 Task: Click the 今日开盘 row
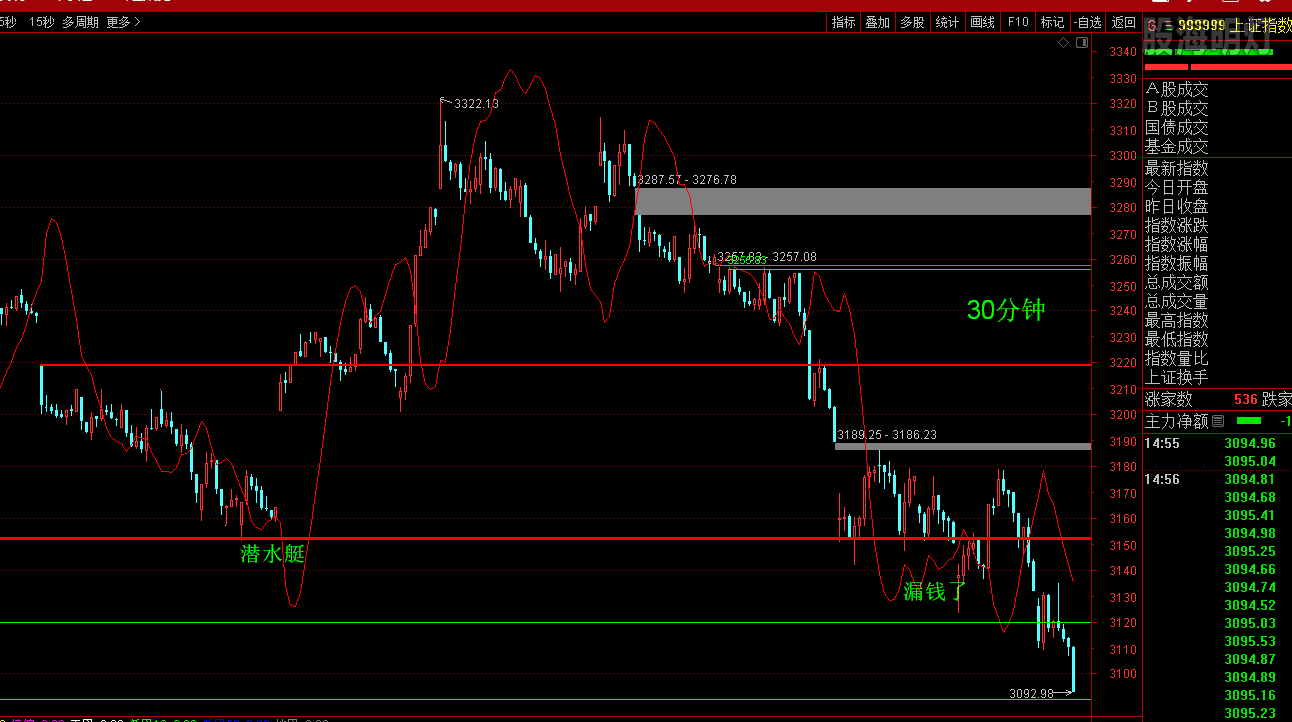pyautogui.click(x=1177, y=187)
